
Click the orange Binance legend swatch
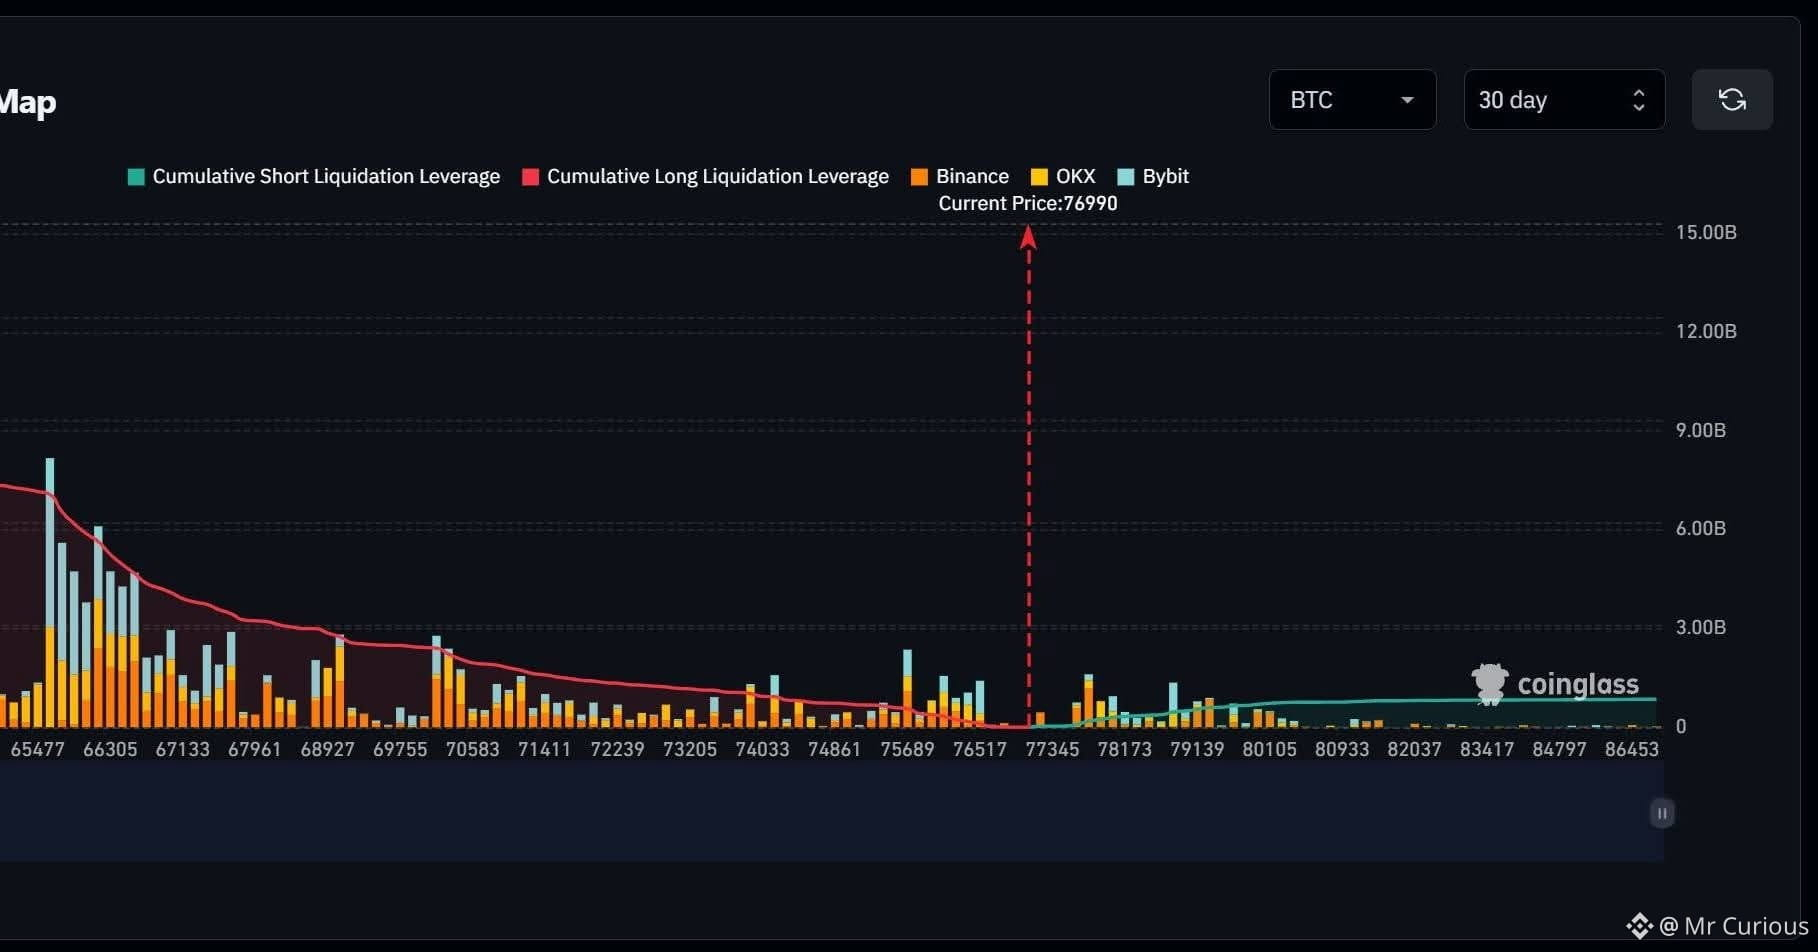click(x=920, y=177)
